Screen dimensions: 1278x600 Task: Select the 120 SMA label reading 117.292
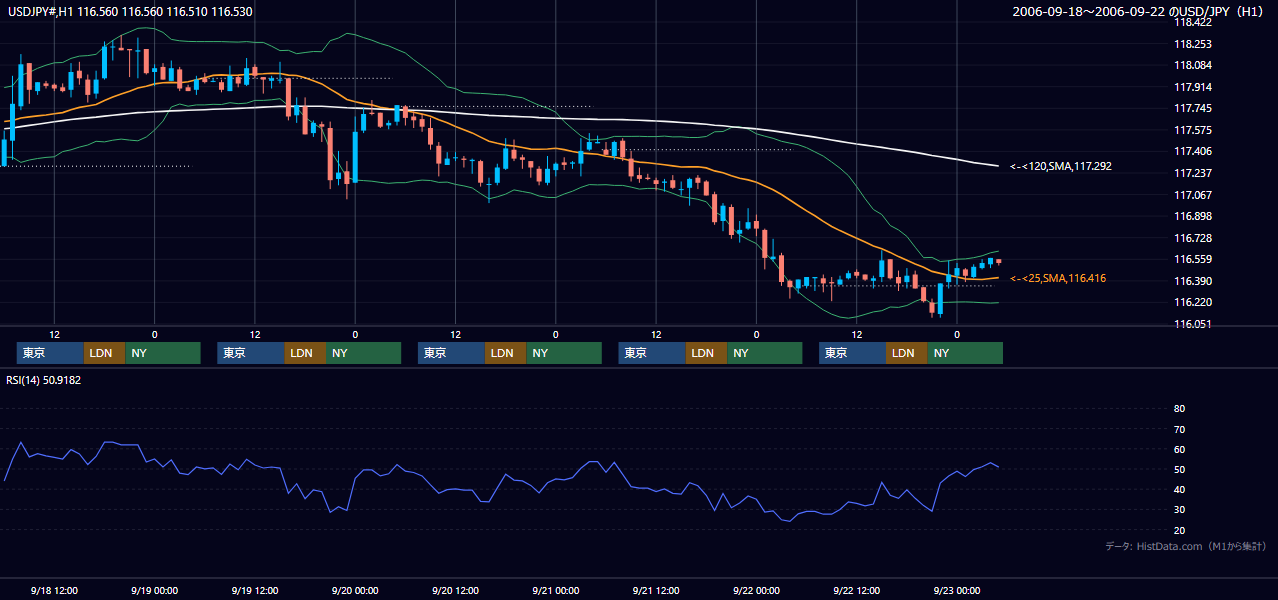point(1060,167)
